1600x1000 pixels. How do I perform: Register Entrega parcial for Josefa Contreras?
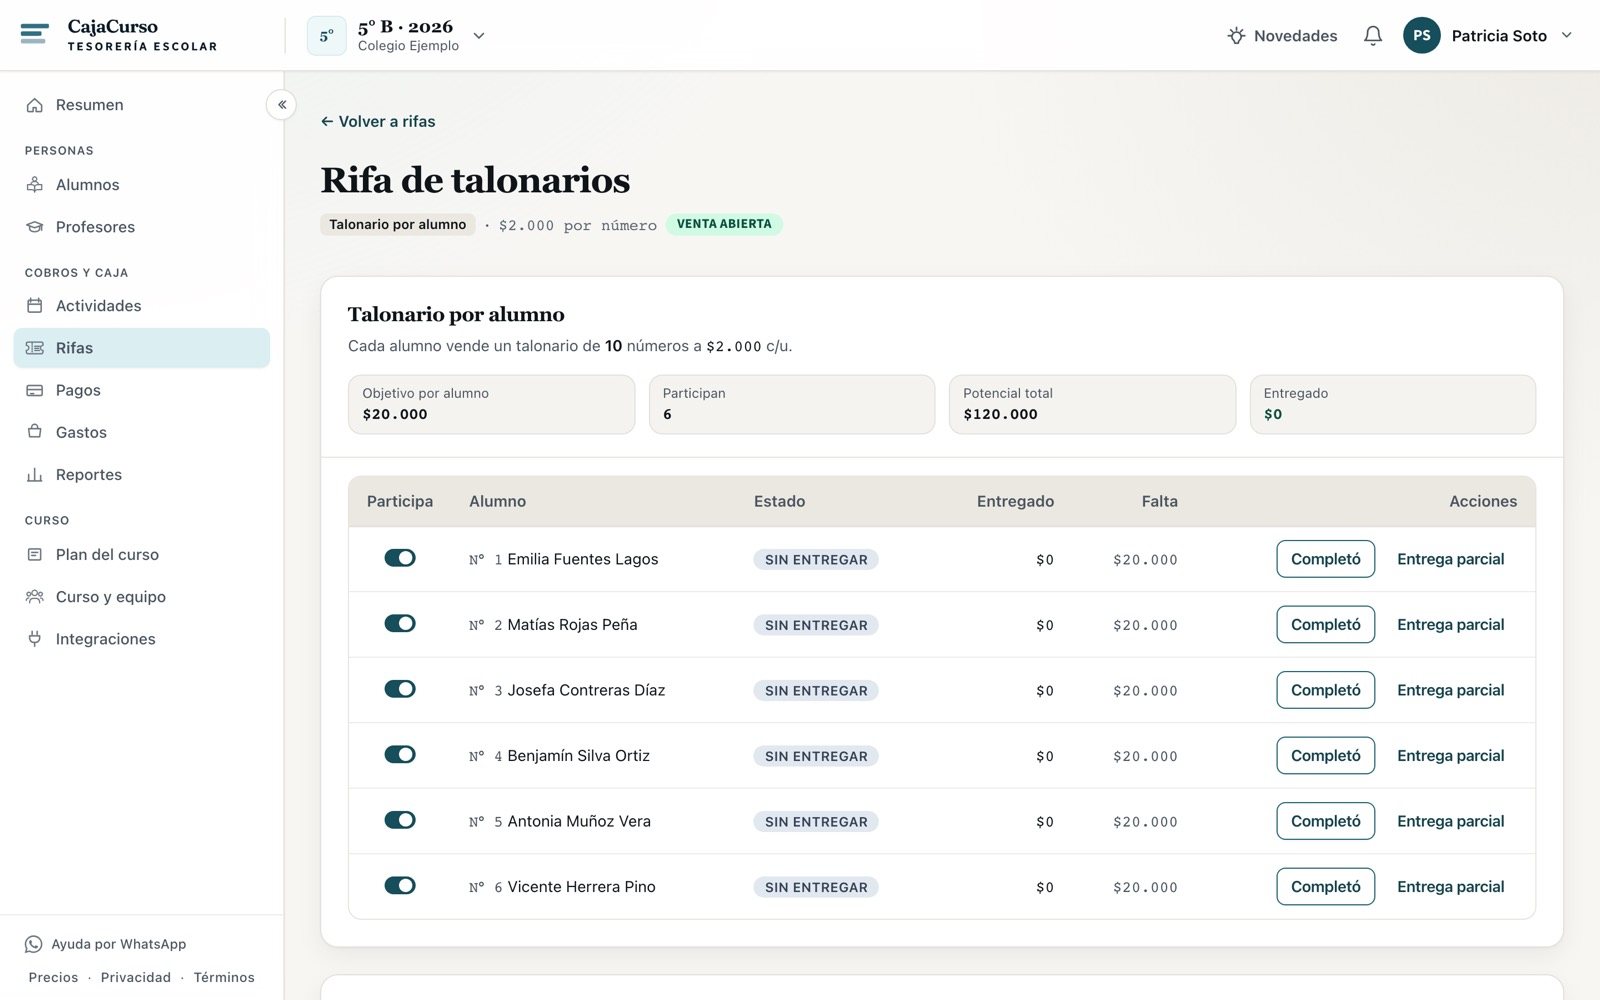[1450, 690]
